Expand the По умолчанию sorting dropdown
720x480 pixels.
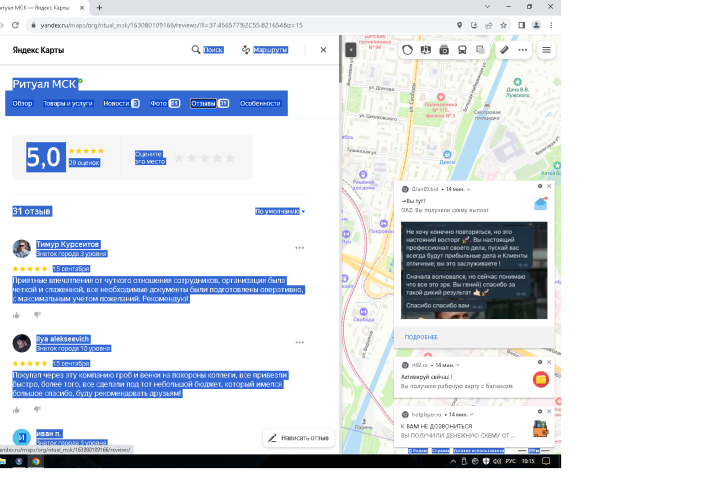pos(280,211)
